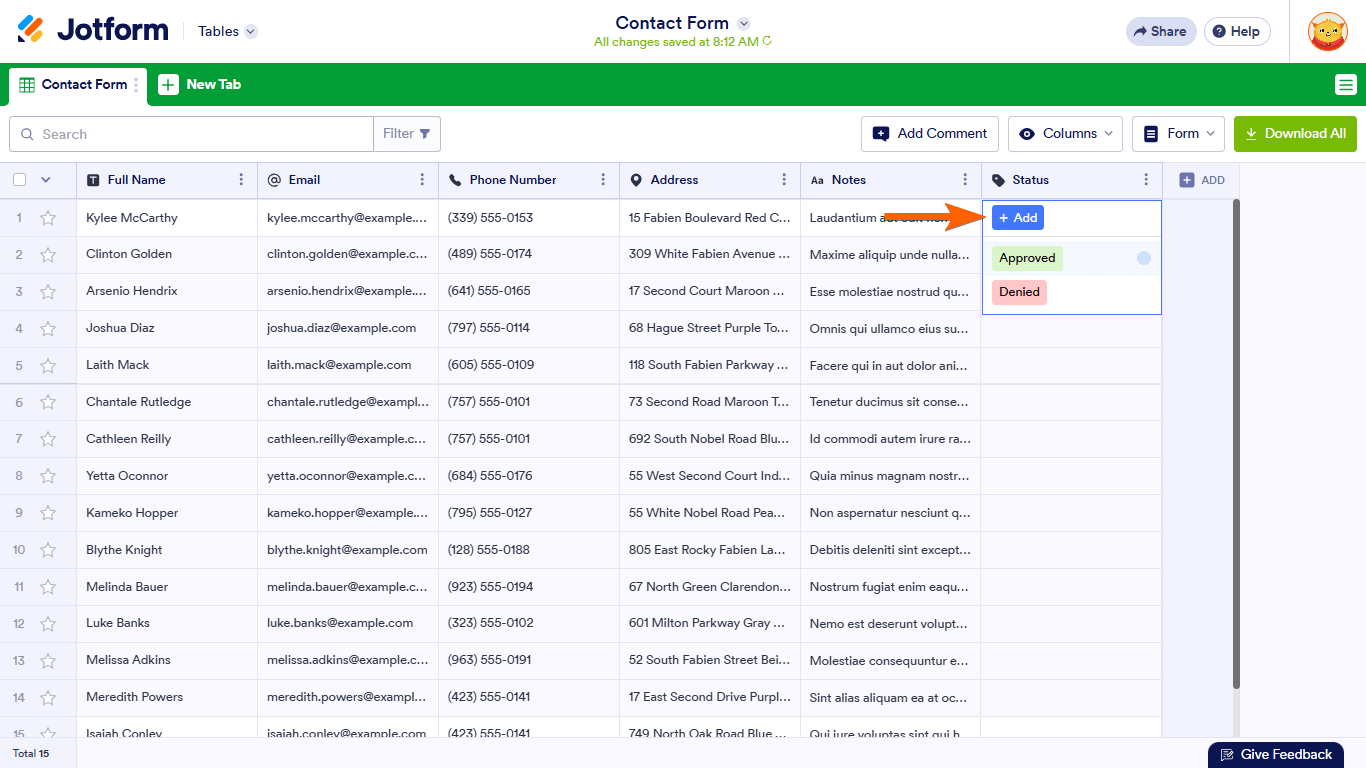Click Give Feedback
Image resolution: width=1366 pixels, height=768 pixels.
coord(1275,755)
